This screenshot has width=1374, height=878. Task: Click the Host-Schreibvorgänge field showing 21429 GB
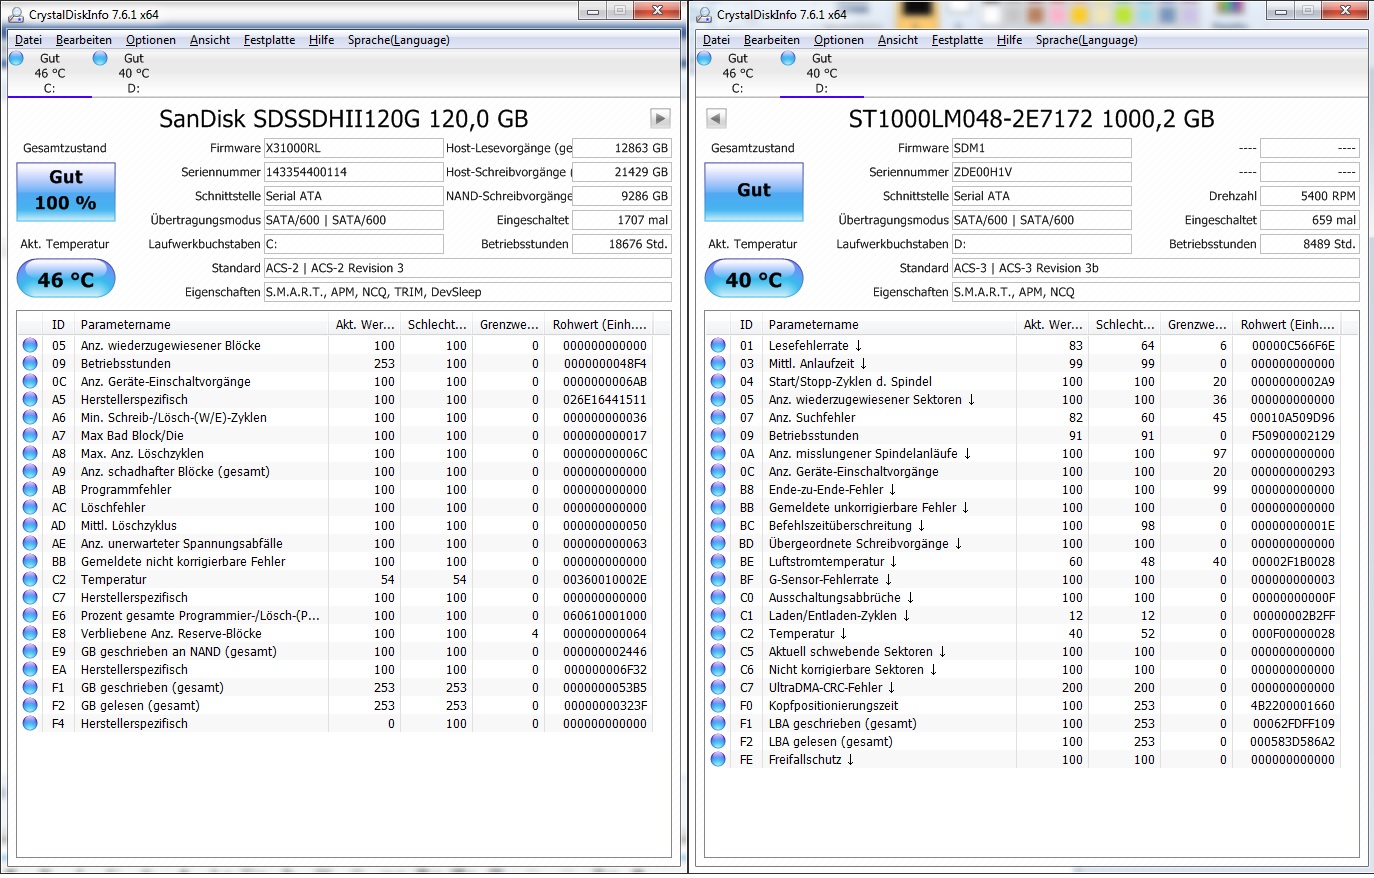click(x=622, y=172)
